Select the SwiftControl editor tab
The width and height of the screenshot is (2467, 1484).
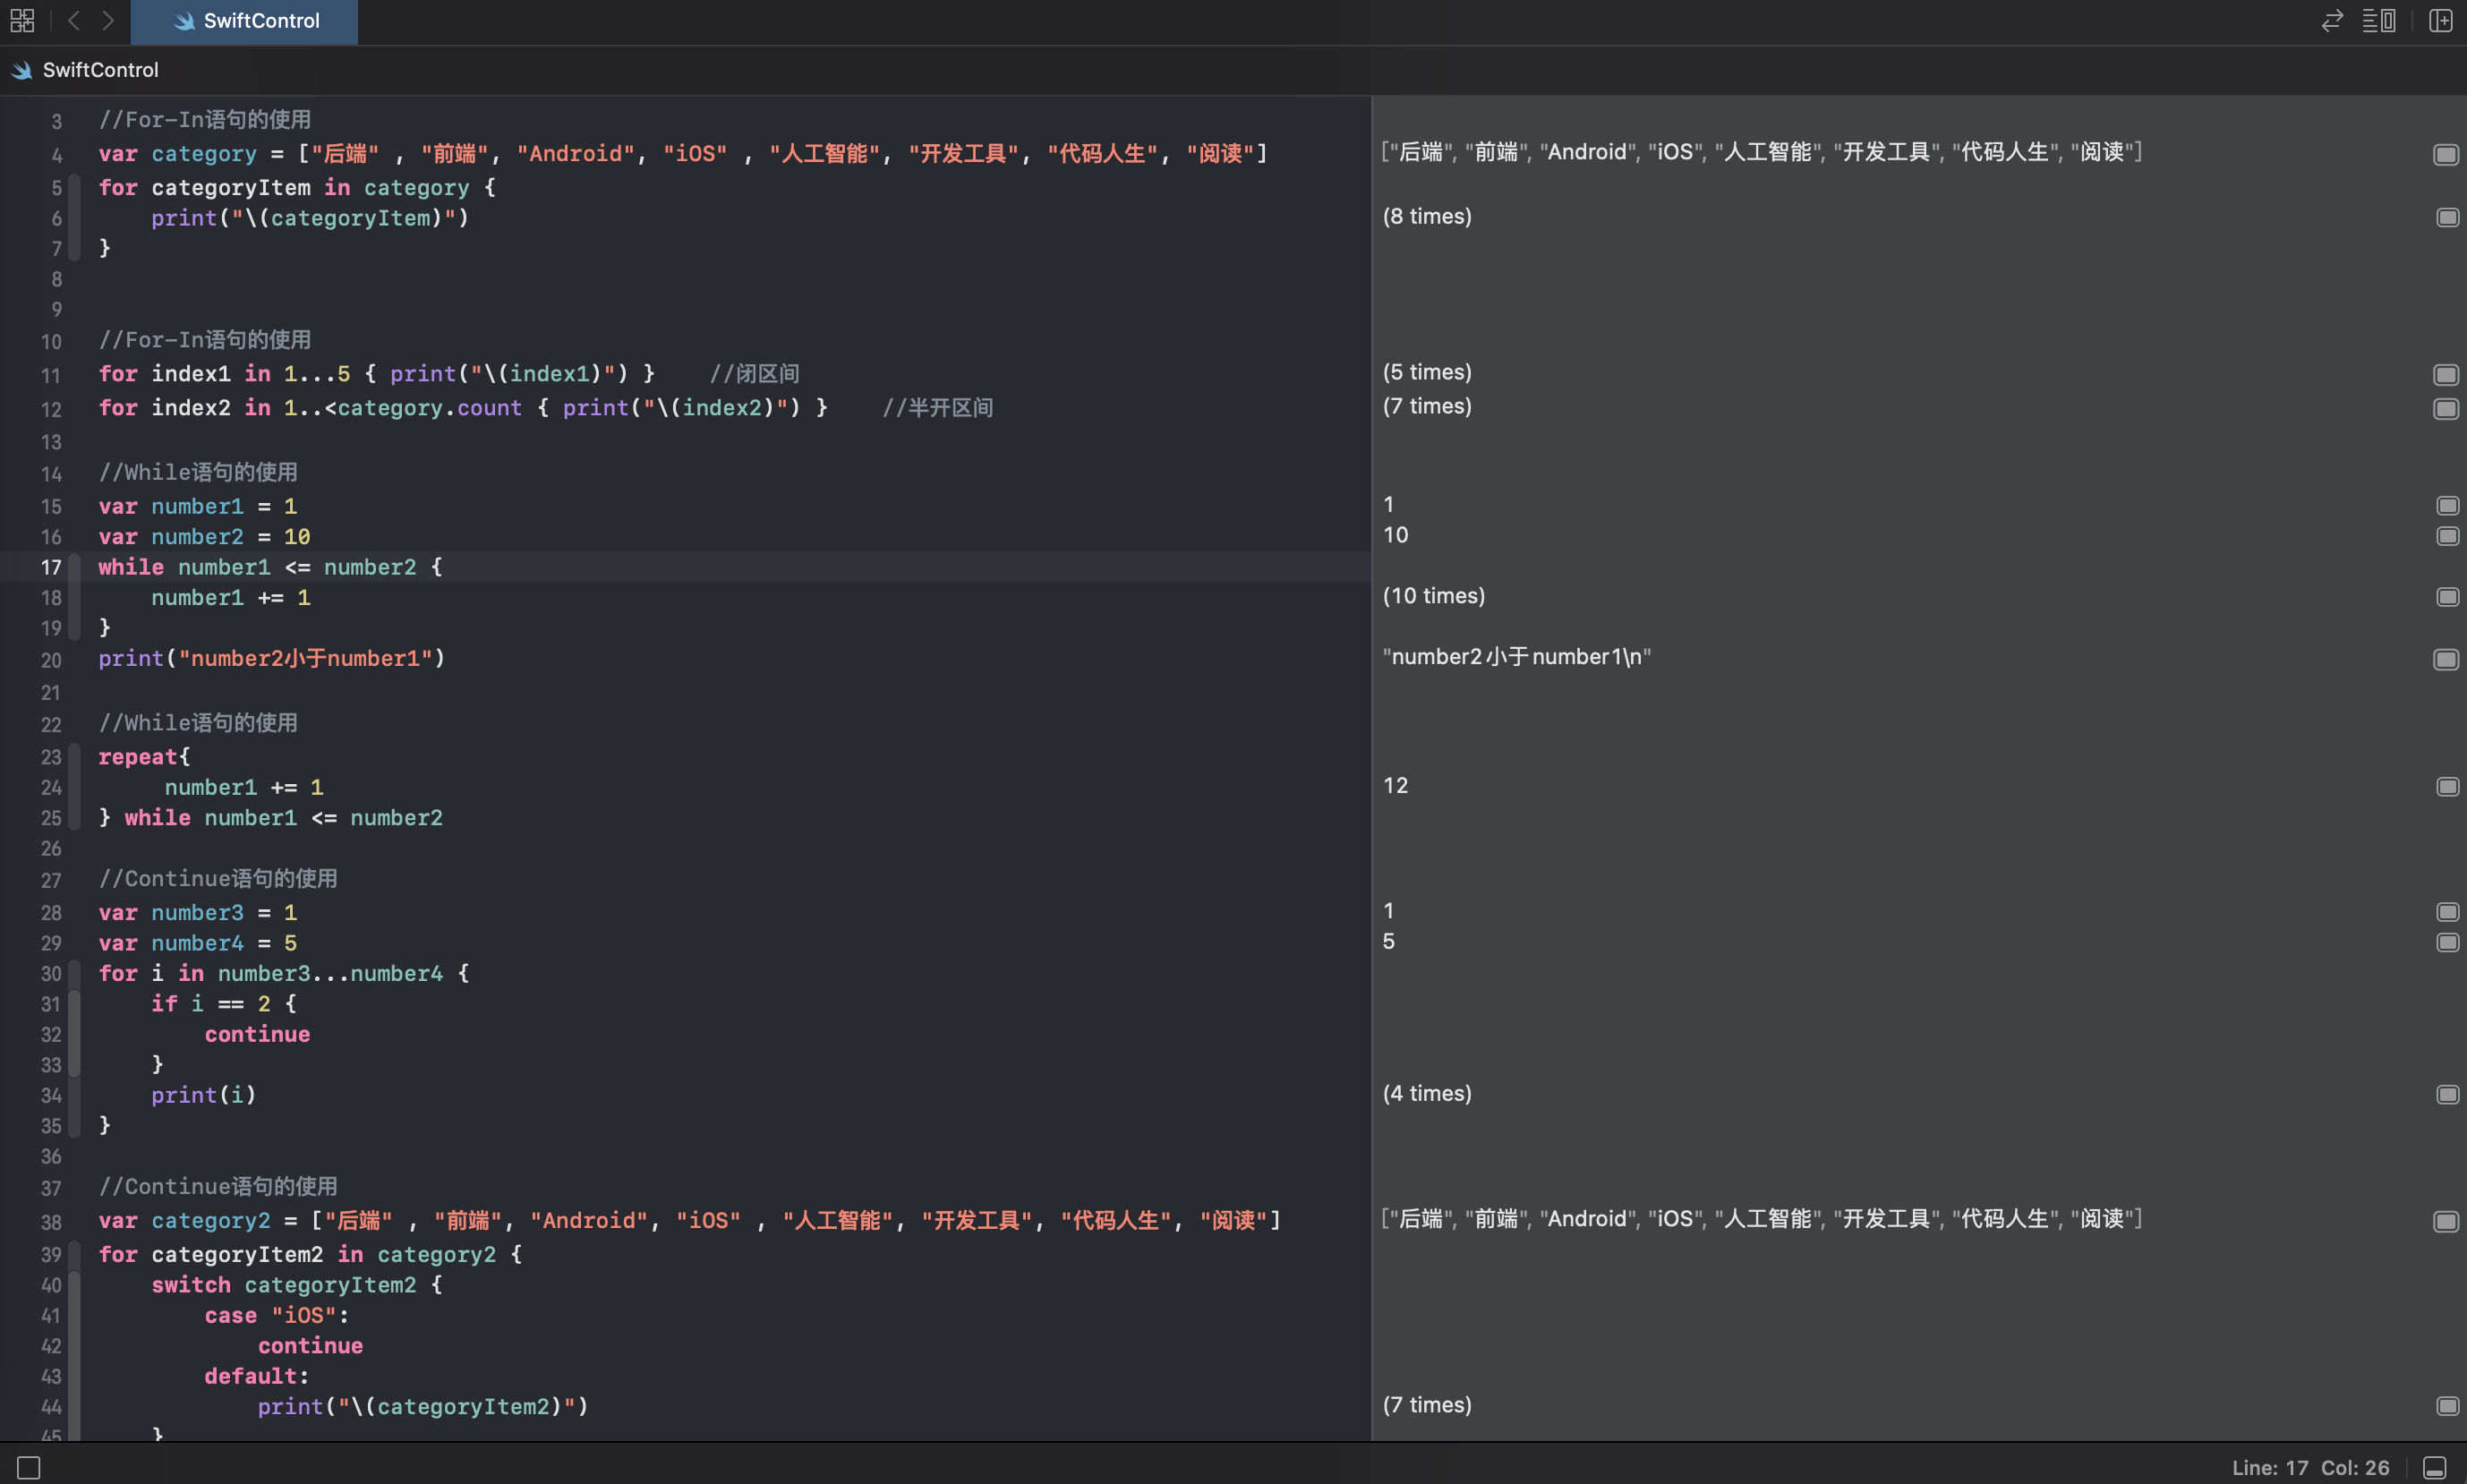[x=244, y=21]
